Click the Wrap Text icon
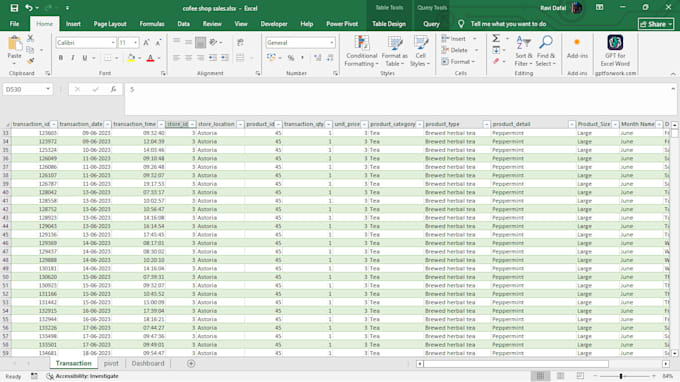The width and height of the screenshot is (680, 382). point(240,42)
